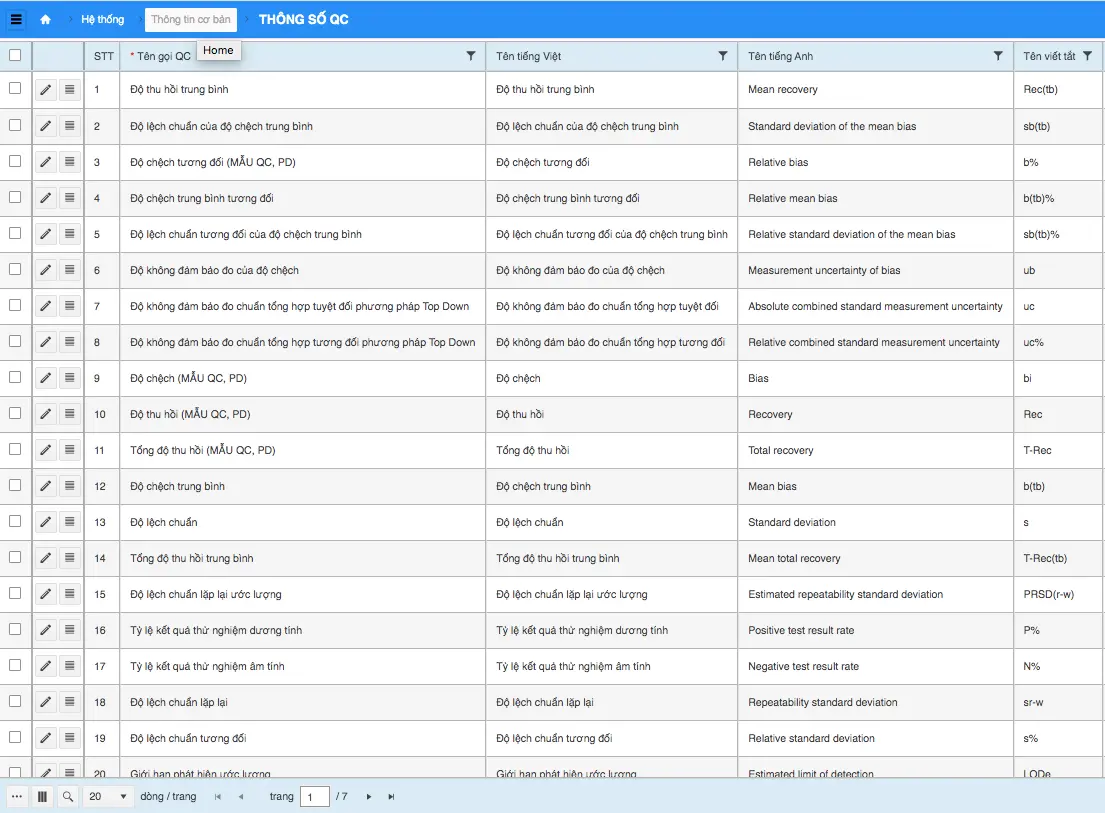Open list icon for row 6
Image resolution: width=1105 pixels, height=813 pixels.
(70, 270)
